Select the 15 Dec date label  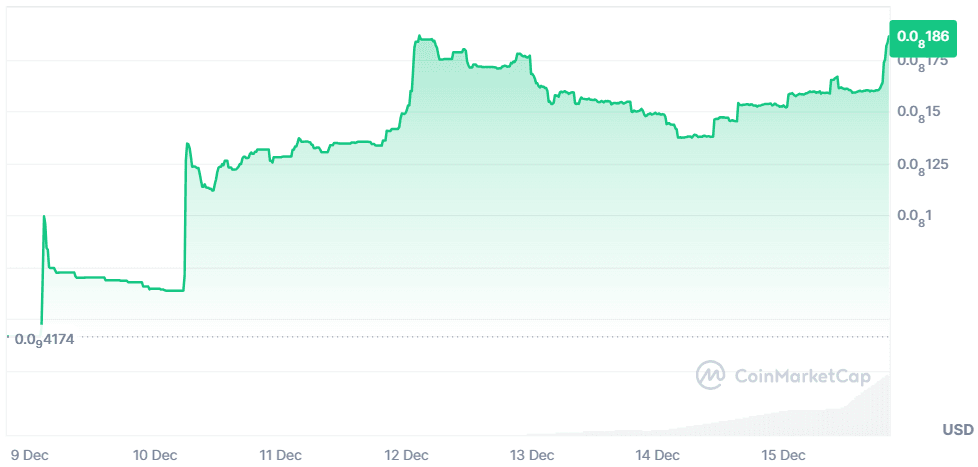coord(784,455)
